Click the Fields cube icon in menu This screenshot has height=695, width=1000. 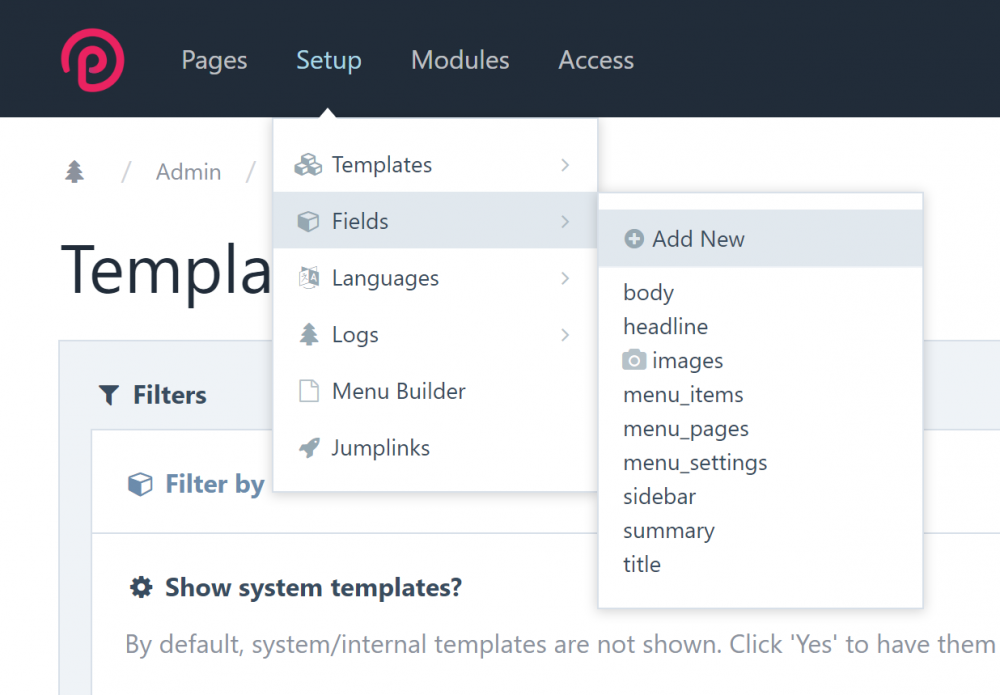pyautogui.click(x=308, y=221)
